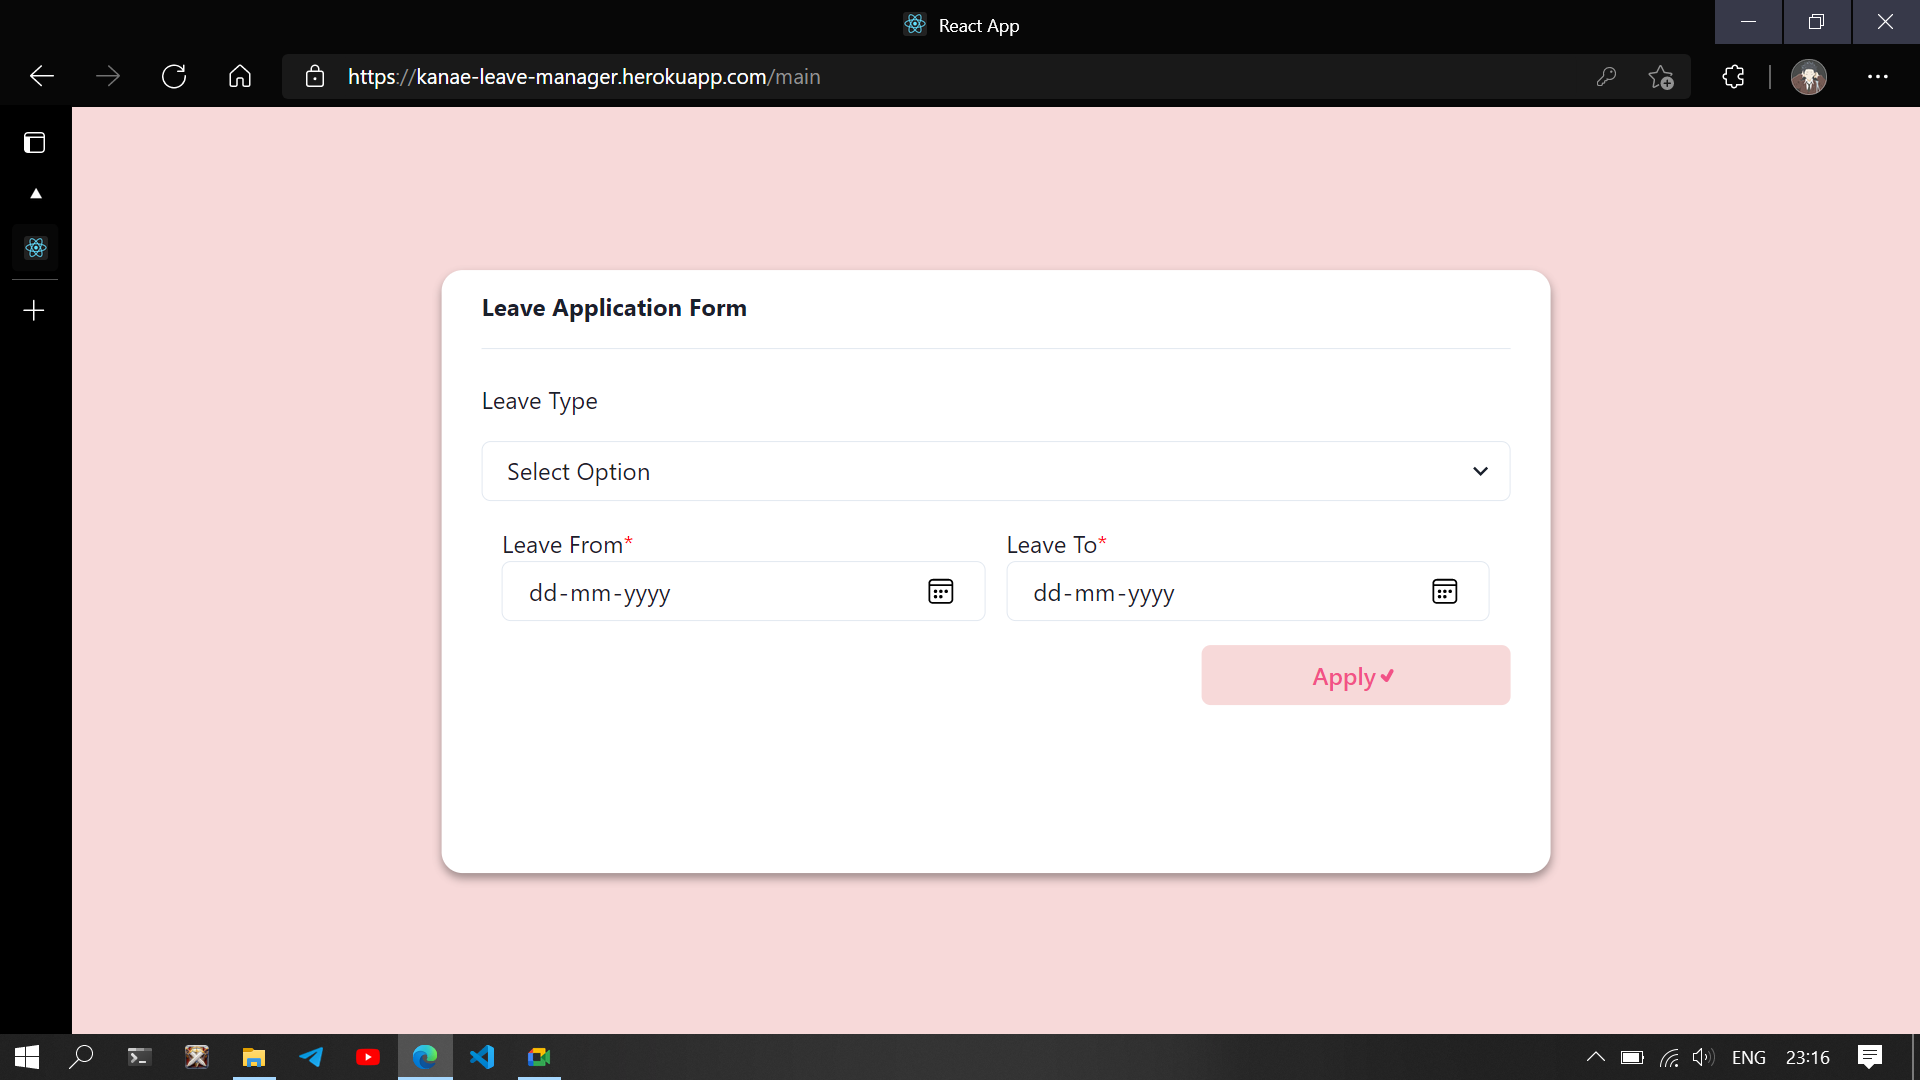1920x1080 pixels.
Task: Adjust the system volume speaker control
Action: (1703, 1057)
